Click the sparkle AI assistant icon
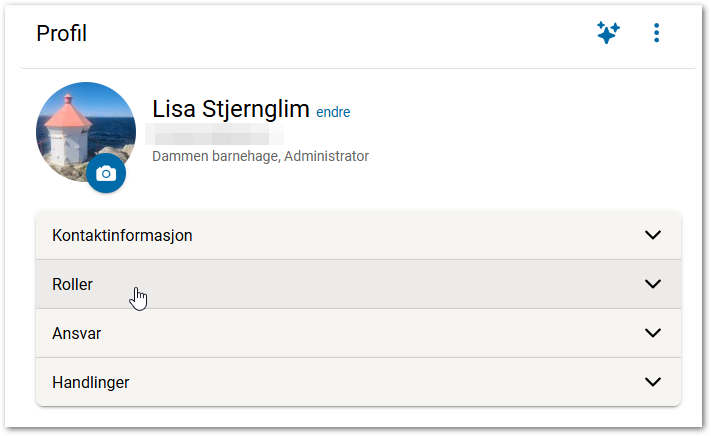 click(608, 33)
